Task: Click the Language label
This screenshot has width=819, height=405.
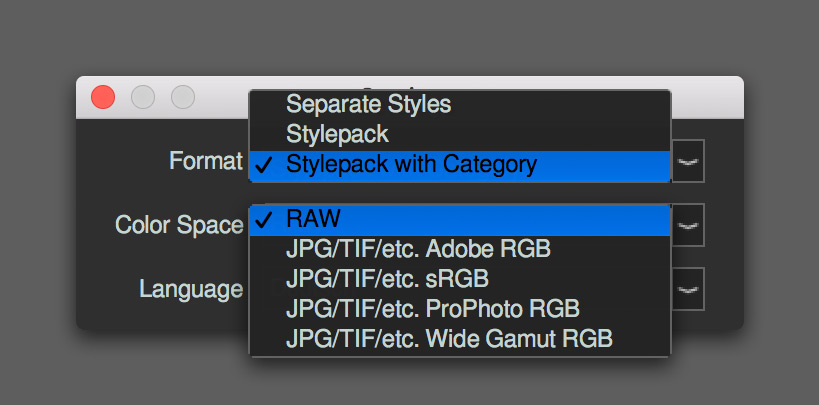Action: pyautogui.click(x=191, y=290)
